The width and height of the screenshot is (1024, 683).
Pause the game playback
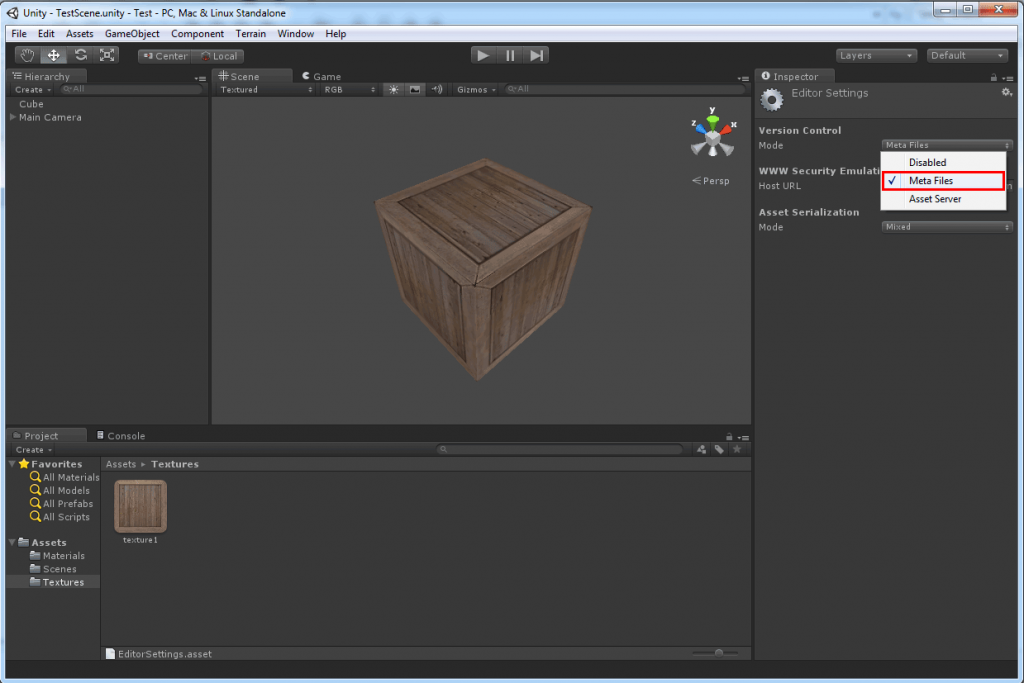[x=510, y=56]
